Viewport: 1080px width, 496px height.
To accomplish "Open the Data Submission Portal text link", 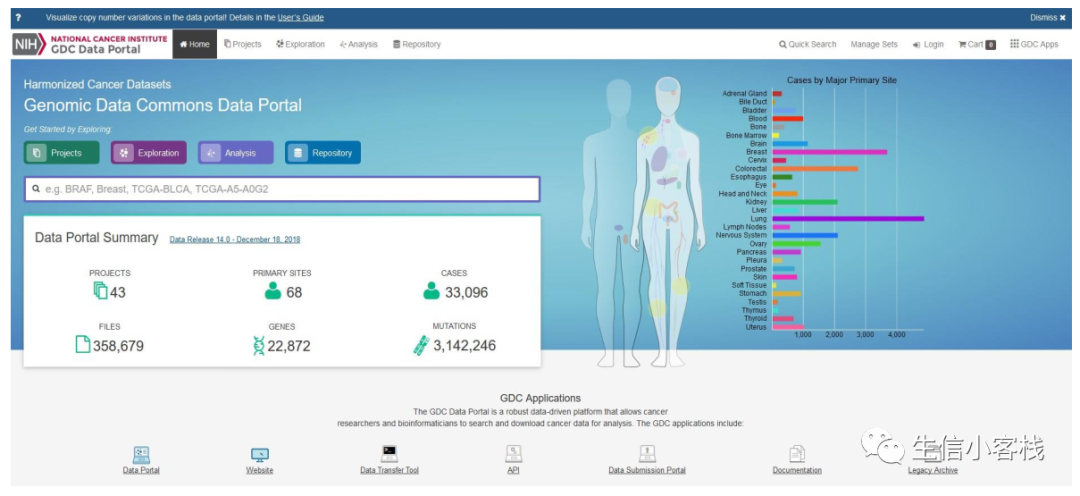I will point(647,471).
